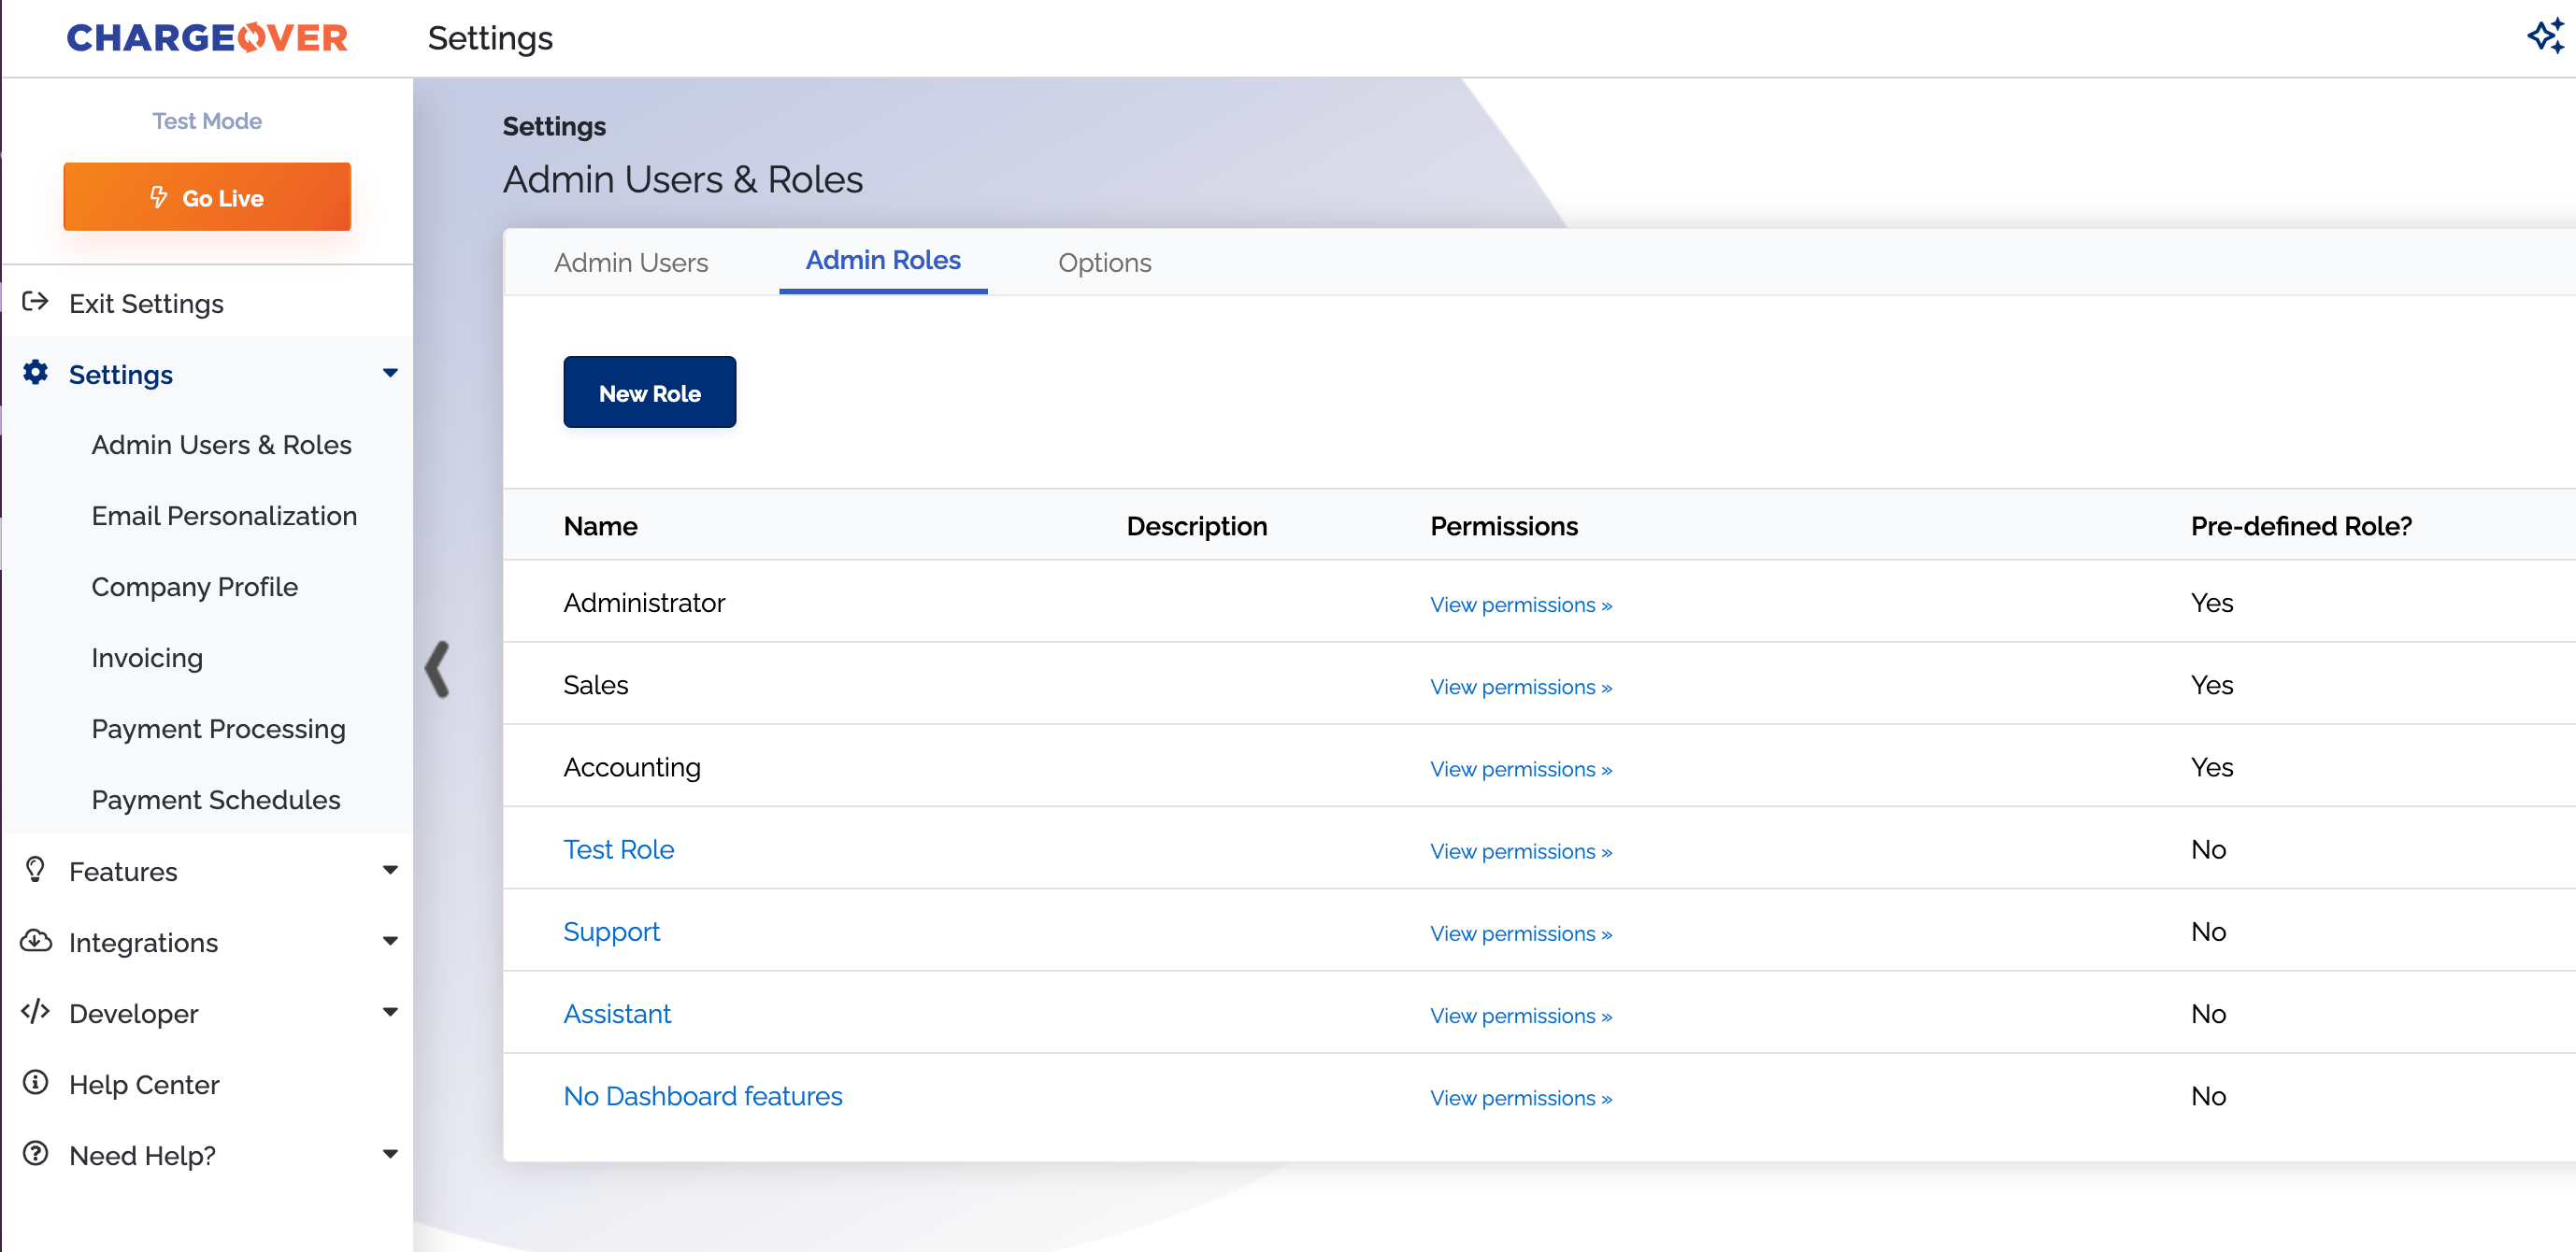The image size is (2576, 1252).
Task: Click the No value in Support row
Action: coord(2208,932)
